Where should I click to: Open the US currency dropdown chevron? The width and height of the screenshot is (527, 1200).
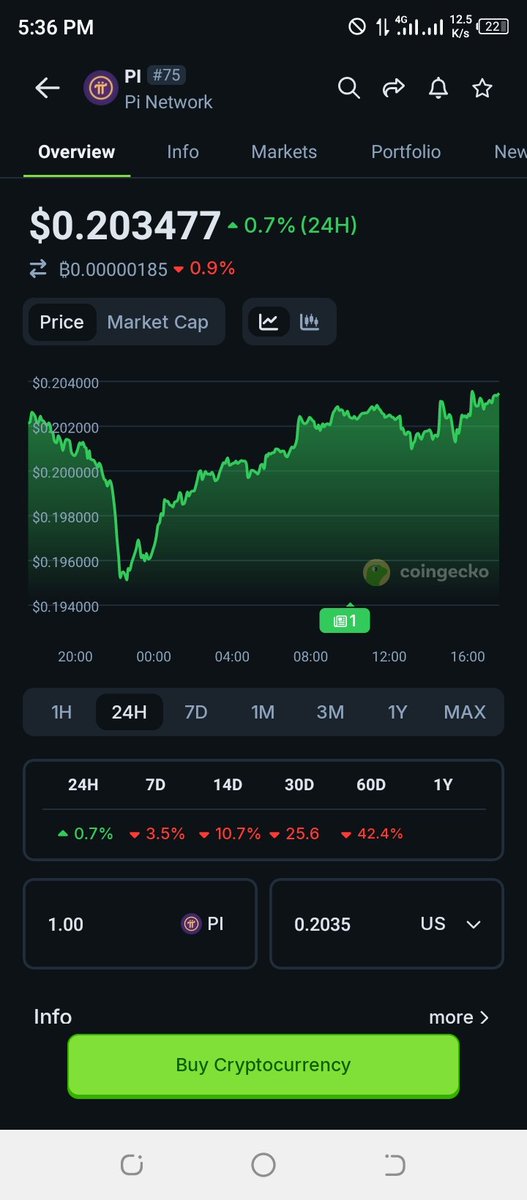click(x=474, y=924)
